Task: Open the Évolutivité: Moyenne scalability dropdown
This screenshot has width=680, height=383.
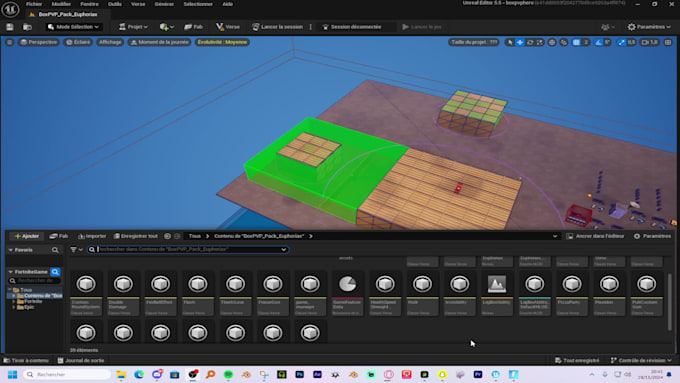Action: coord(222,42)
